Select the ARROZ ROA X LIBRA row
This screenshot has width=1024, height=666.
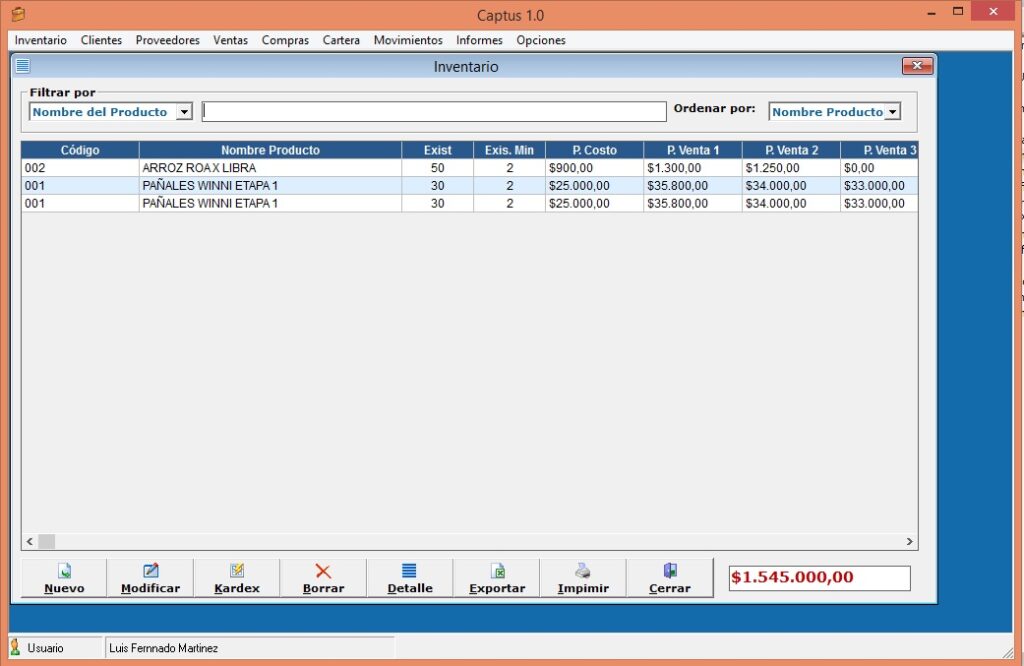(270, 168)
